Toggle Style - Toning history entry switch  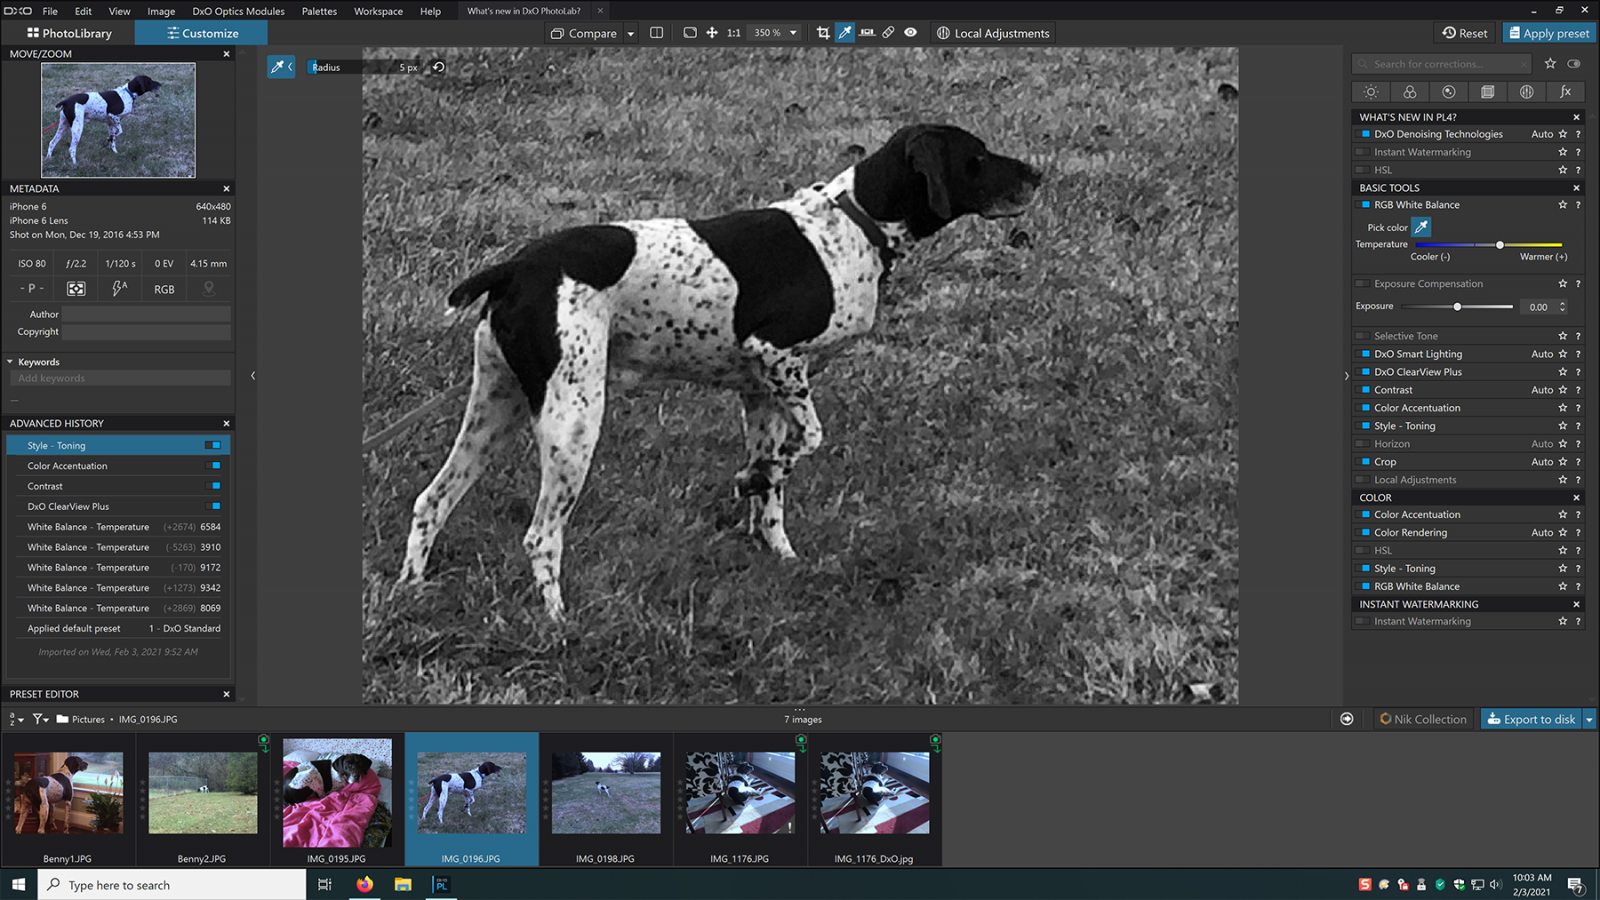[213, 445]
